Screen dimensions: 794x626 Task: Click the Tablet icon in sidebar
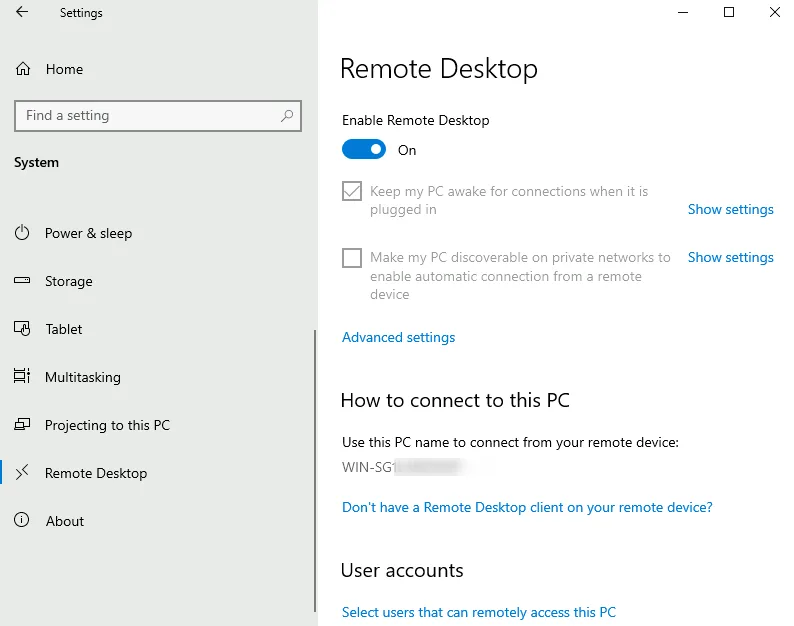click(x=22, y=329)
